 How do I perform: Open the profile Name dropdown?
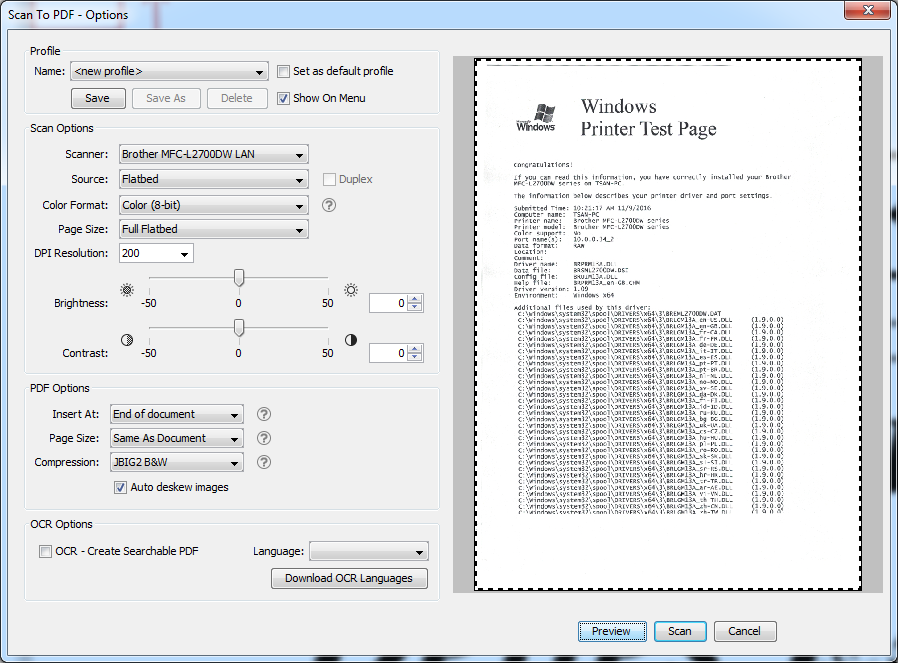coord(169,71)
